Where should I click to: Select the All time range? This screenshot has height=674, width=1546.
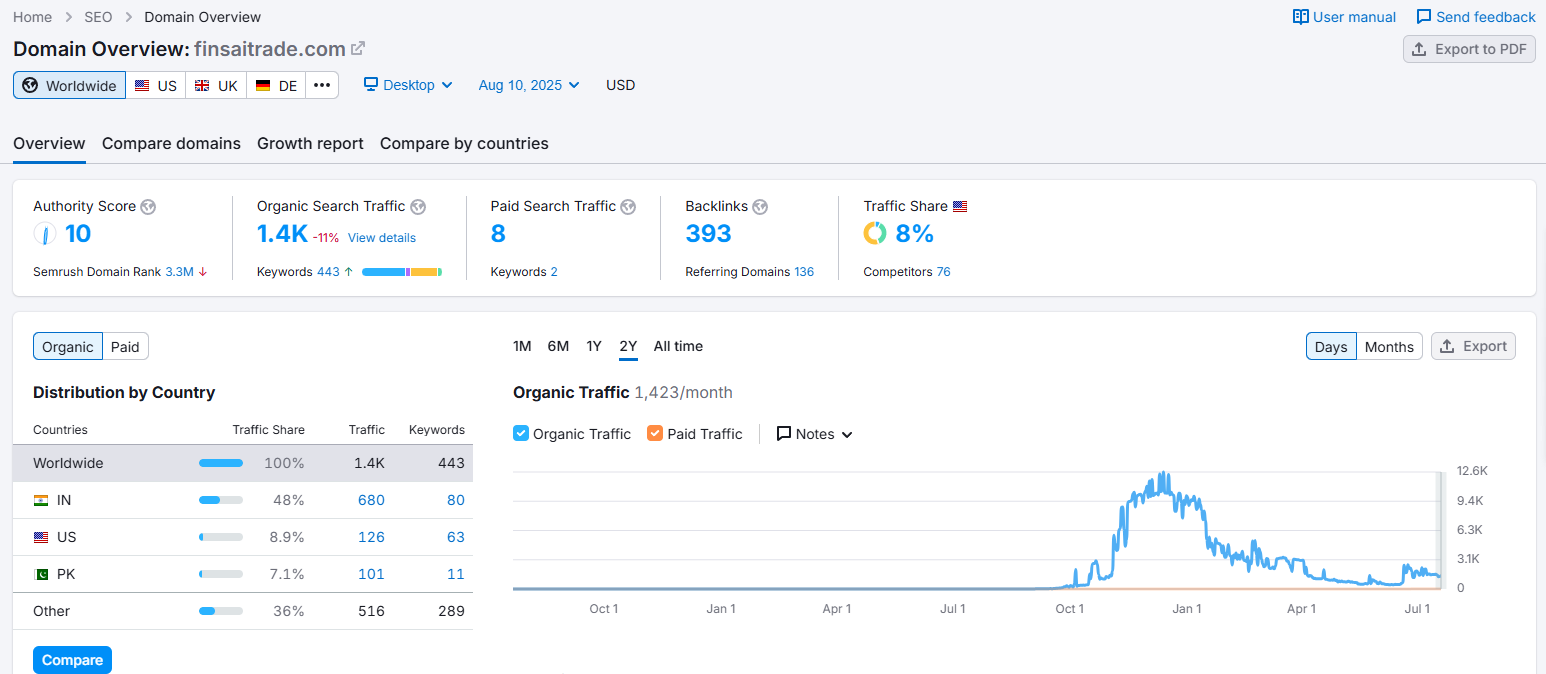click(x=678, y=346)
